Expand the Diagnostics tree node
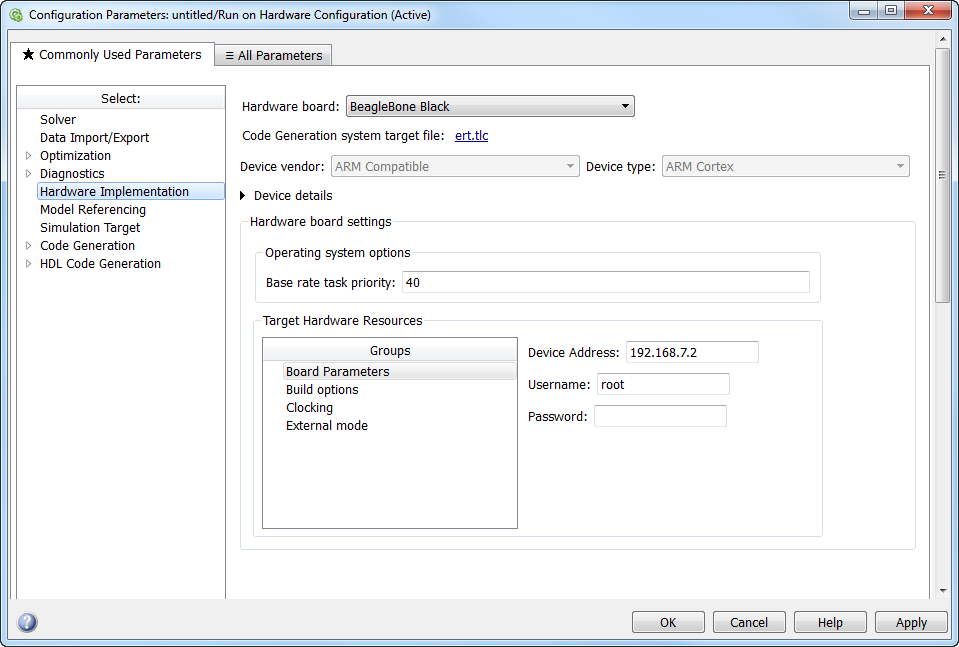The image size is (959, 647). (28, 174)
